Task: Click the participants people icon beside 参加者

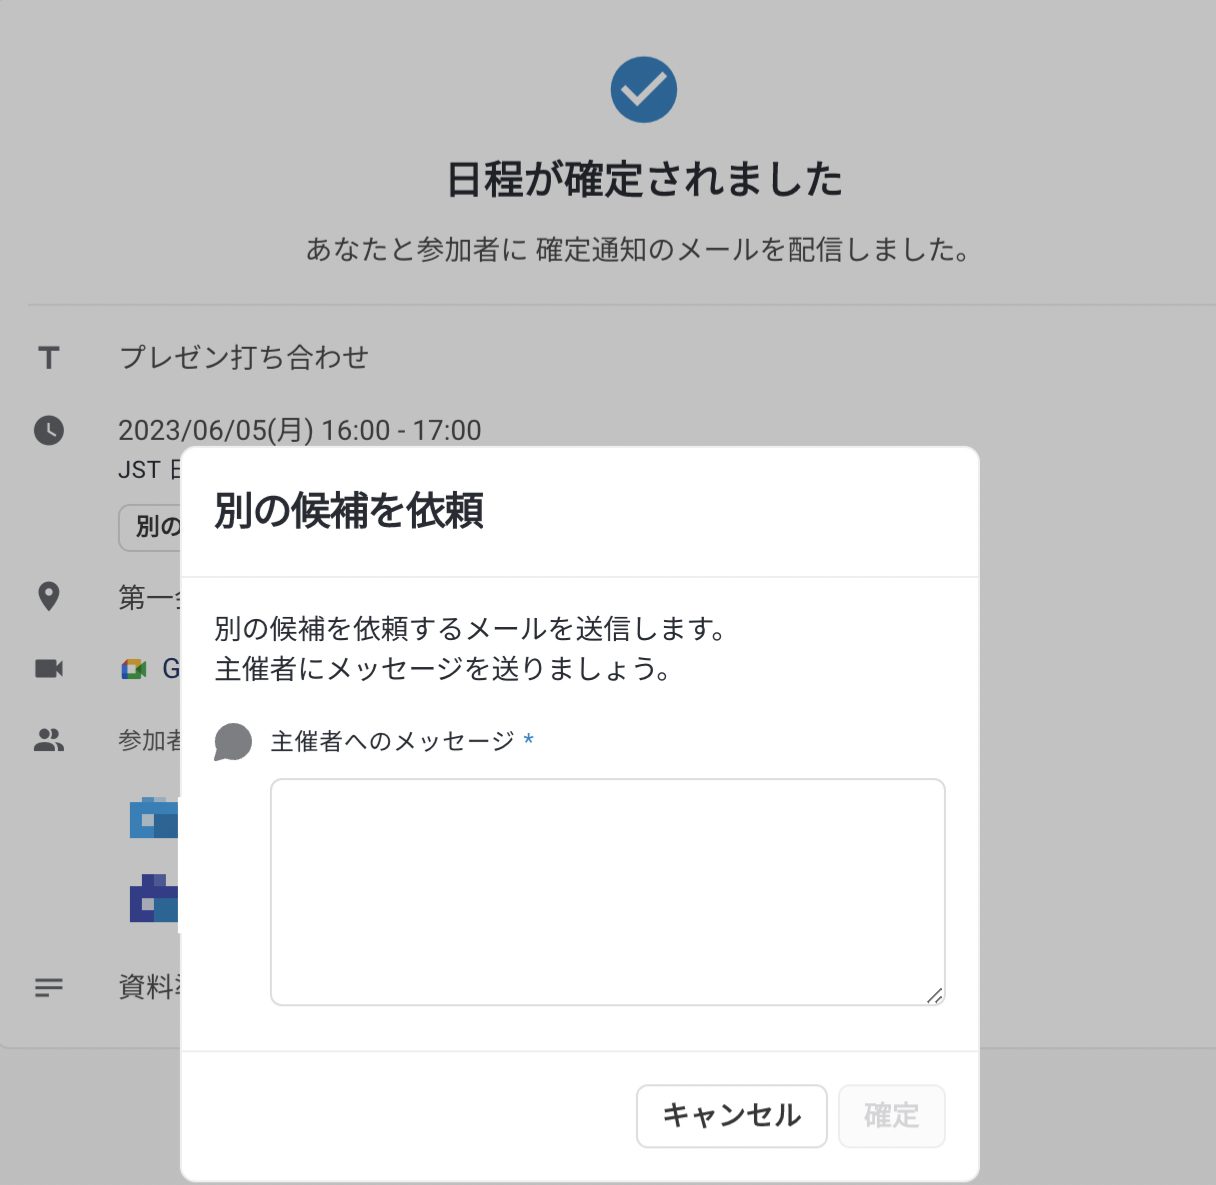Action: click(x=49, y=740)
